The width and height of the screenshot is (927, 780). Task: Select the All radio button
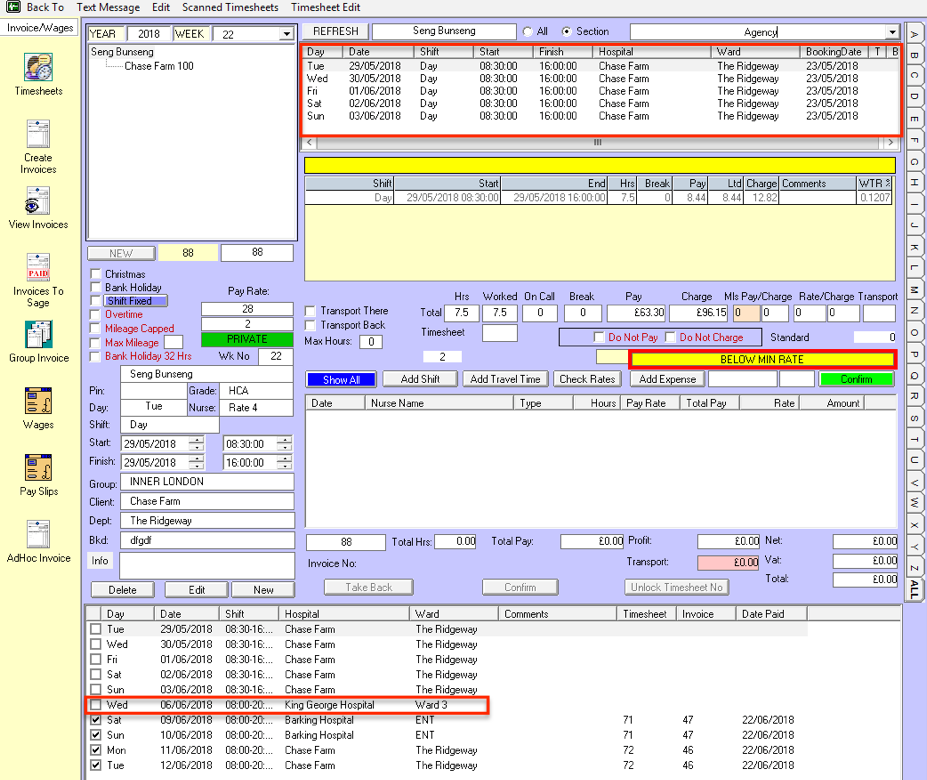(x=527, y=32)
